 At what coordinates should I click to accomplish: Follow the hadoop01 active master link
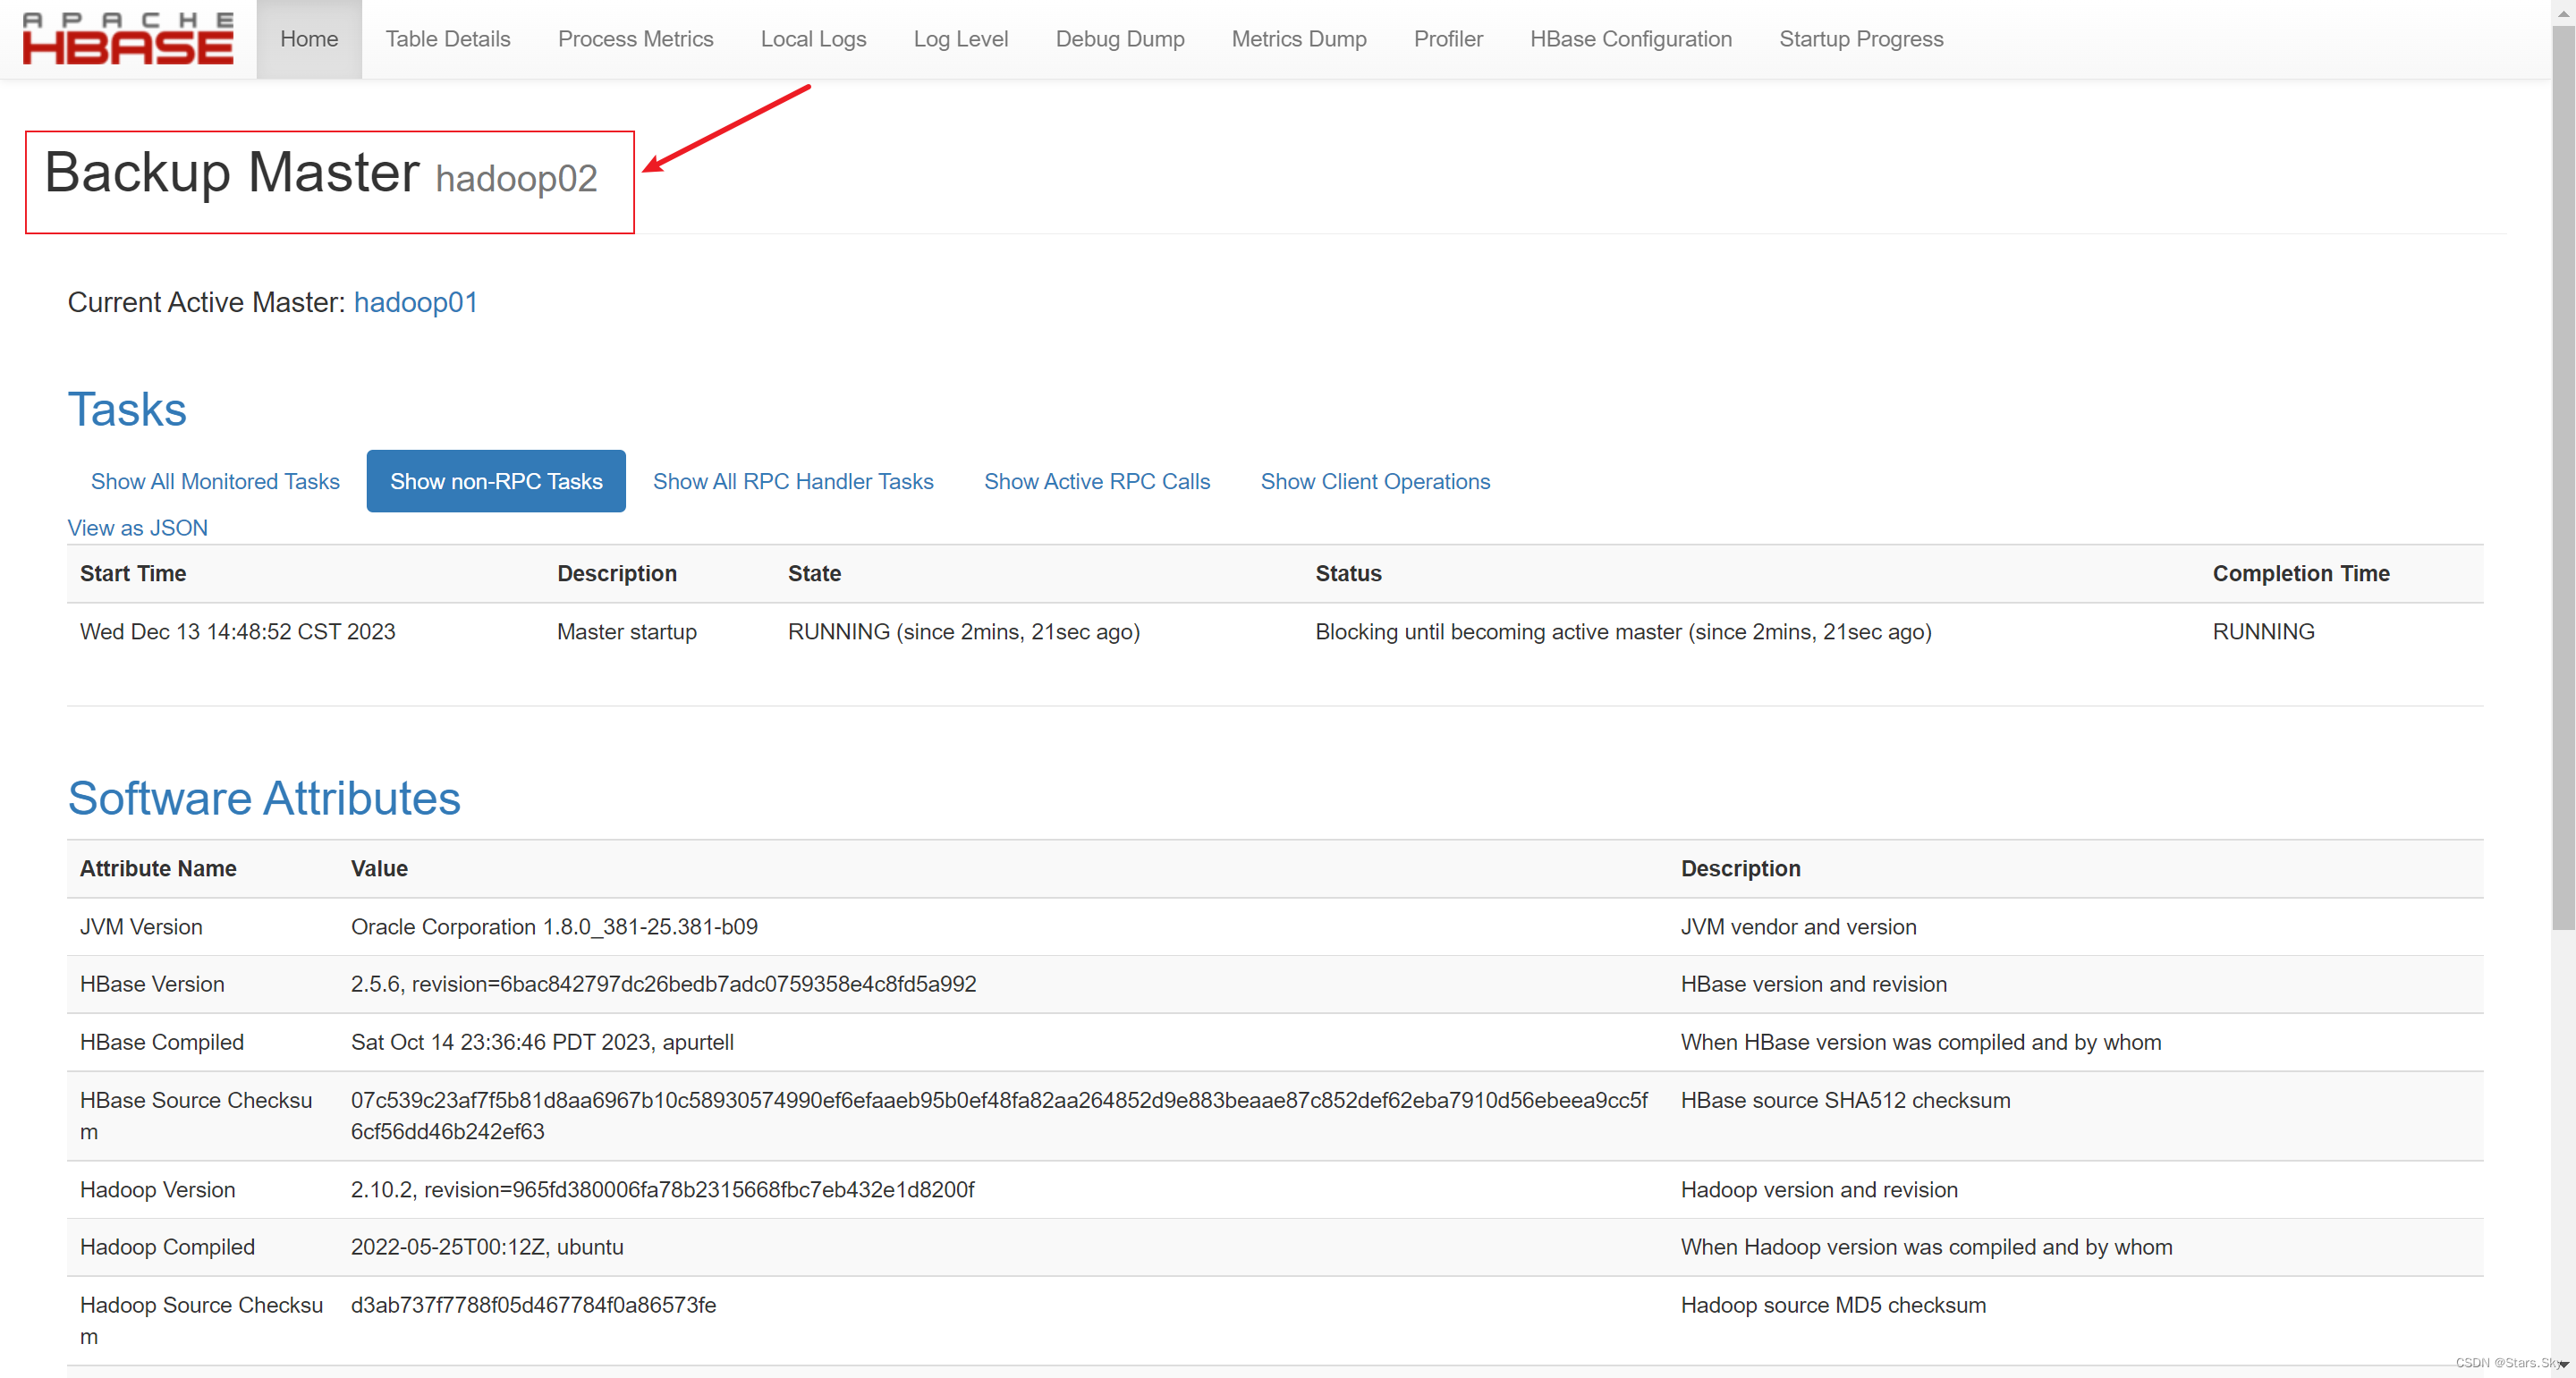(x=415, y=302)
